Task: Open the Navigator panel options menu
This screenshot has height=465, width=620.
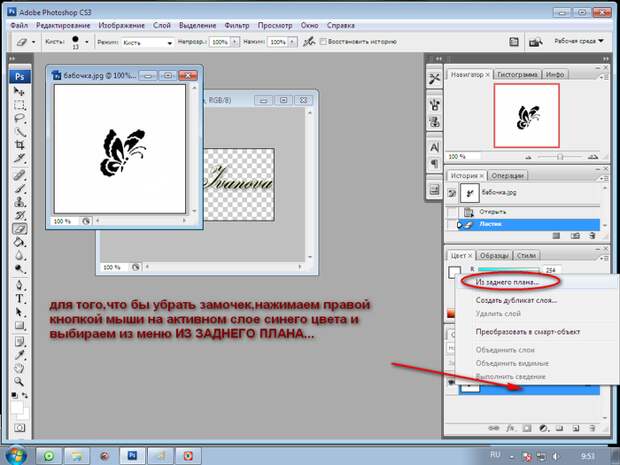Action: tap(604, 77)
